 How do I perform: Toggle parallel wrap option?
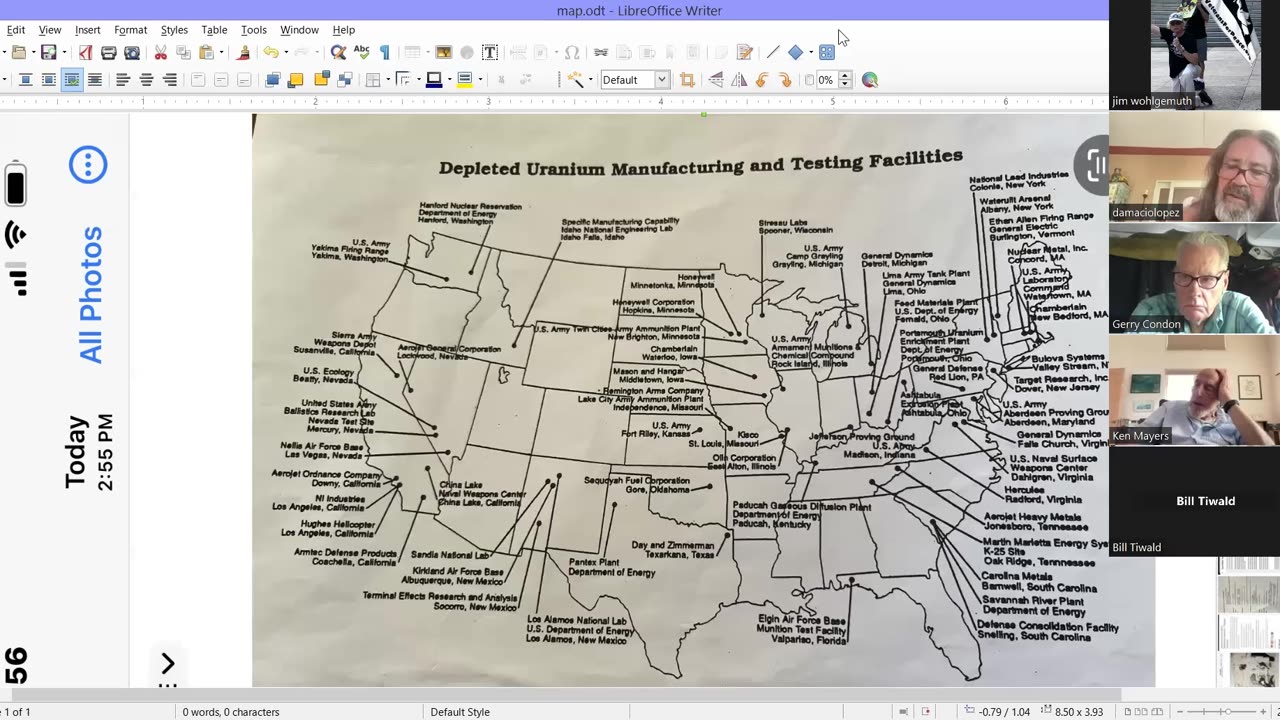click(x=49, y=80)
